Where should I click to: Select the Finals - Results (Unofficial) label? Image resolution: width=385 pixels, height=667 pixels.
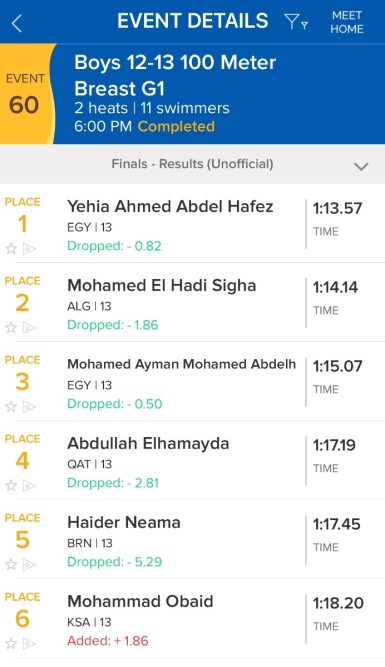point(192,164)
